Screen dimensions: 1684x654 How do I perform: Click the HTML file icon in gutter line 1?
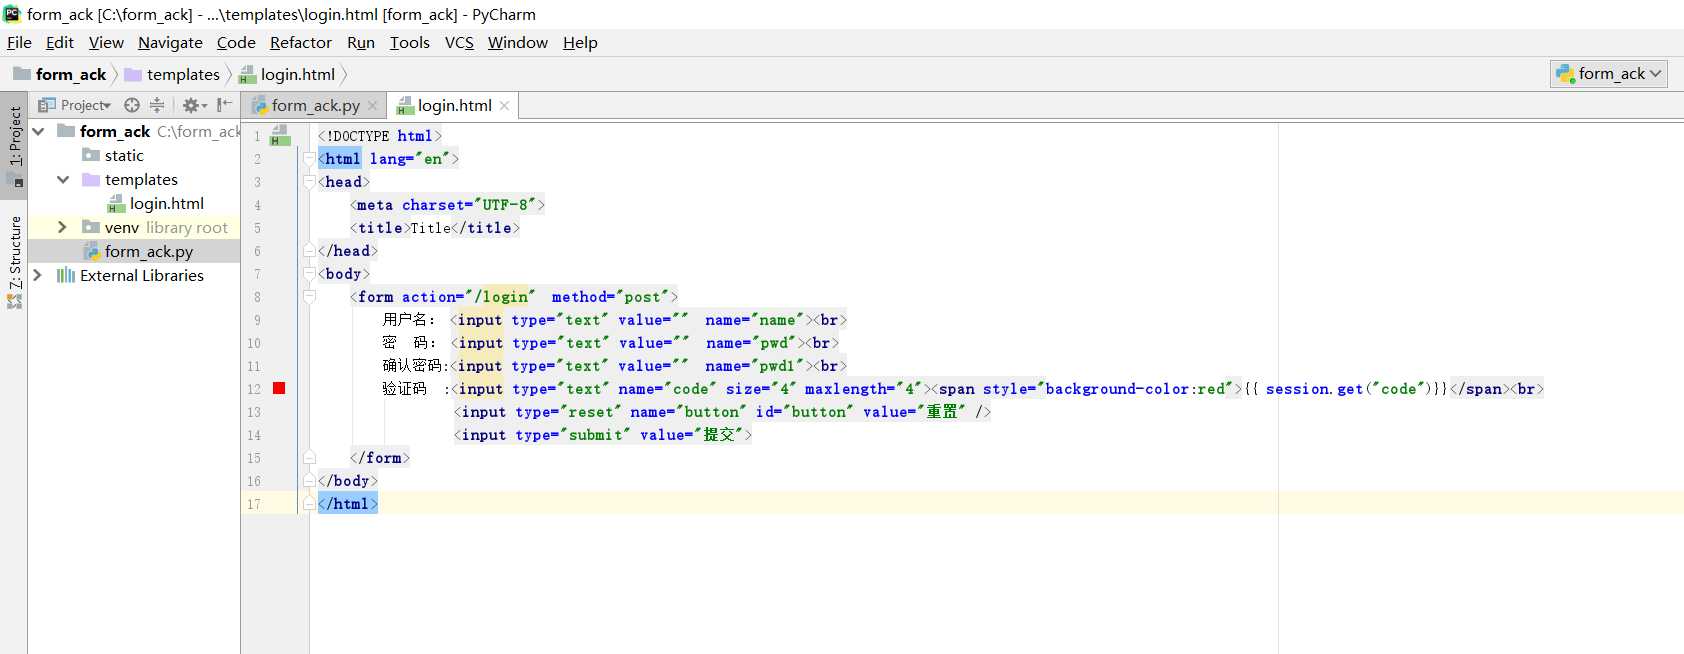tap(280, 135)
